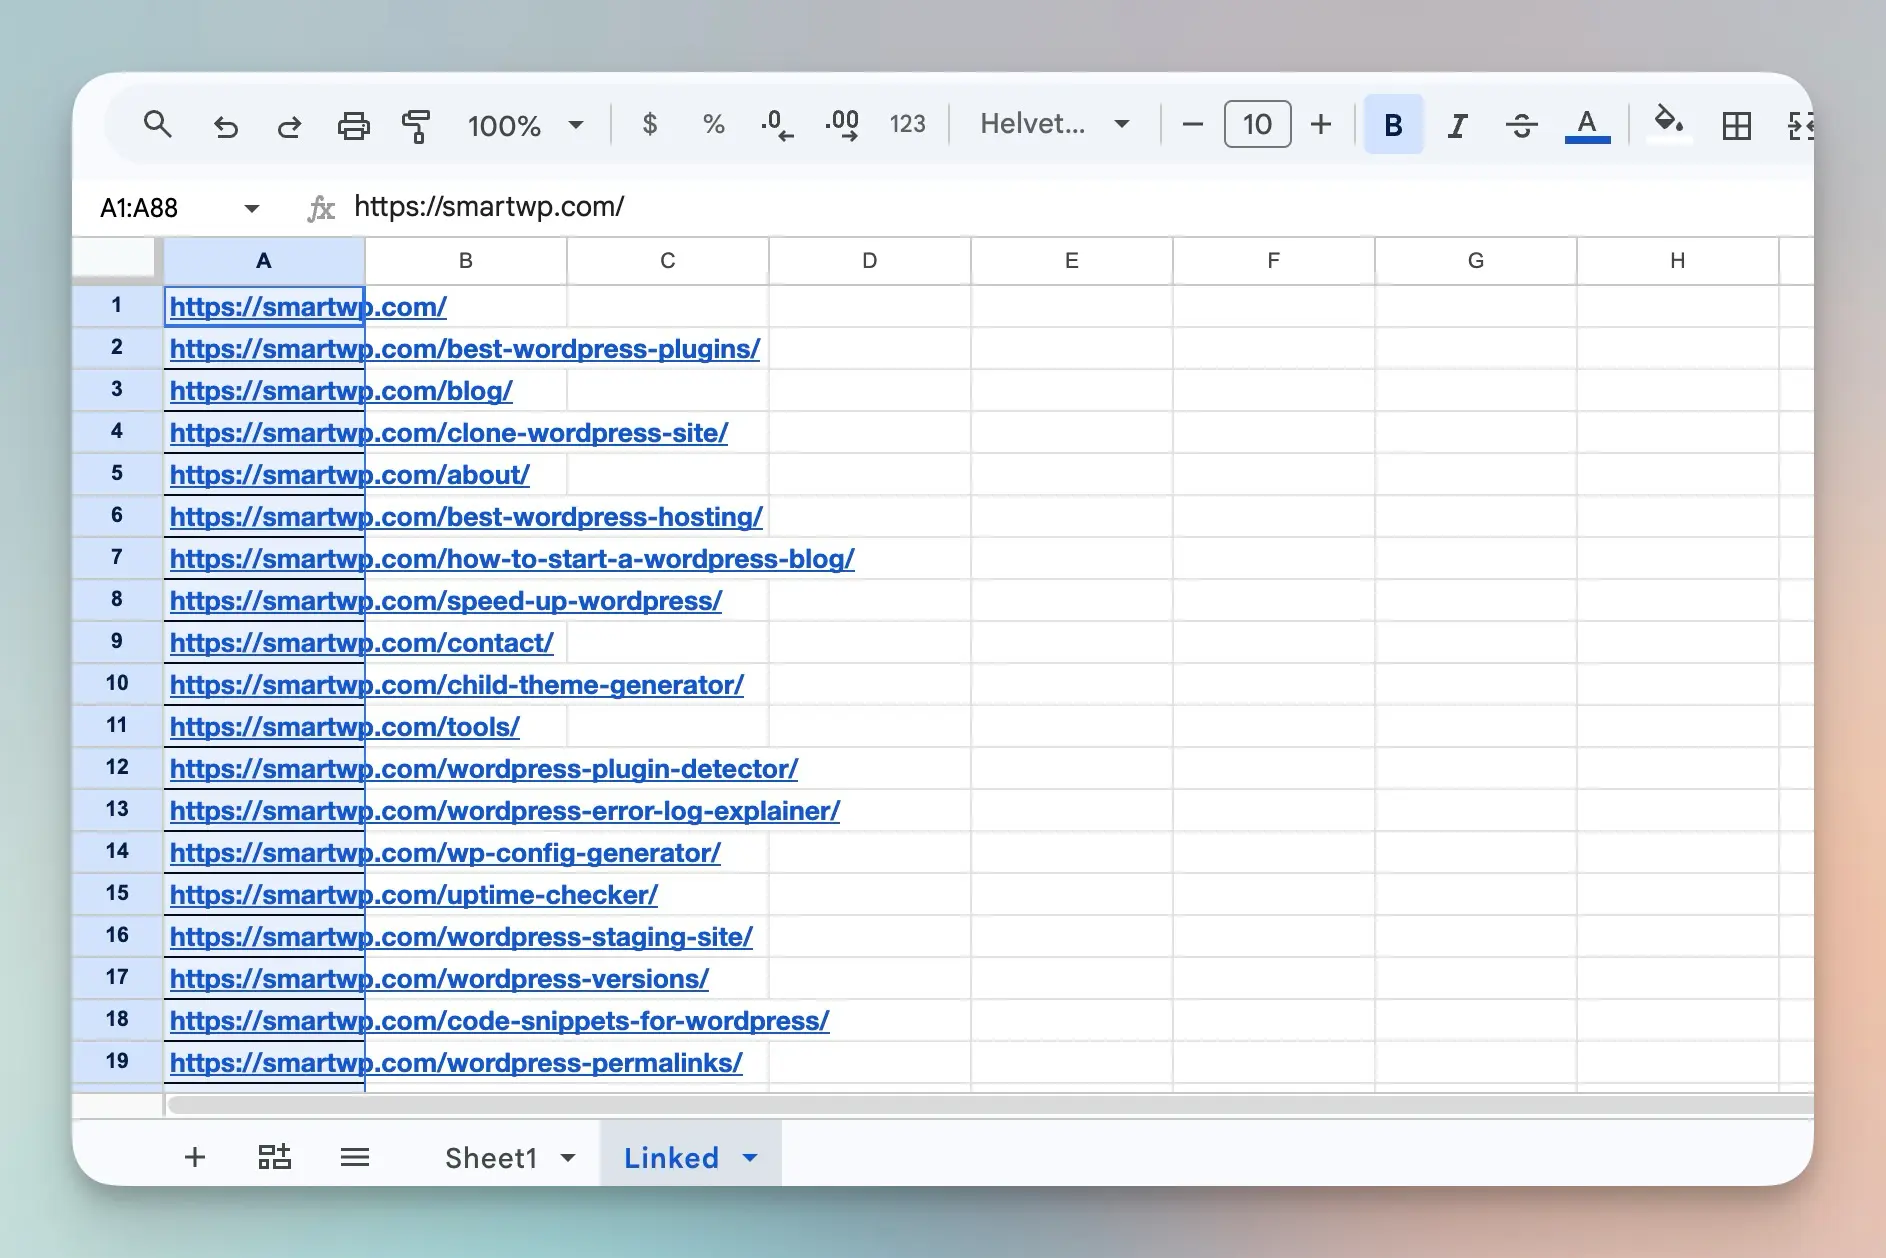Viewport: 1886px width, 1258px height.
Task: Increase font size with plus button
Action: pos(1321,125)
